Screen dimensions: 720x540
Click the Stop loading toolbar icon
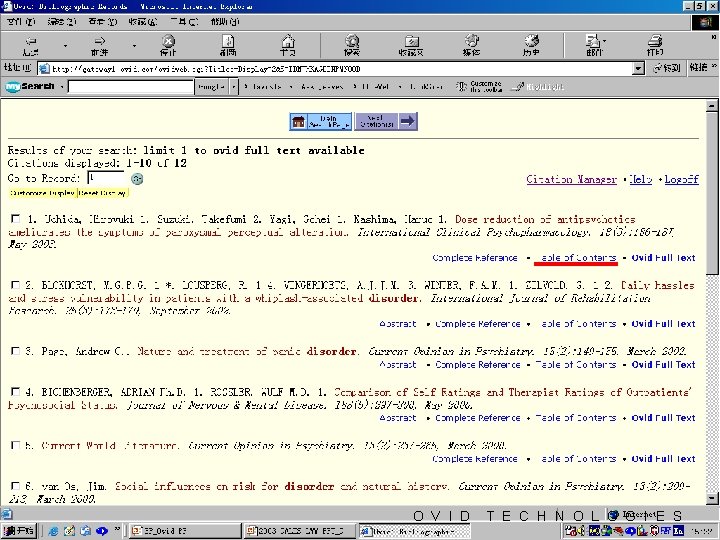click(x=168, y=45)
